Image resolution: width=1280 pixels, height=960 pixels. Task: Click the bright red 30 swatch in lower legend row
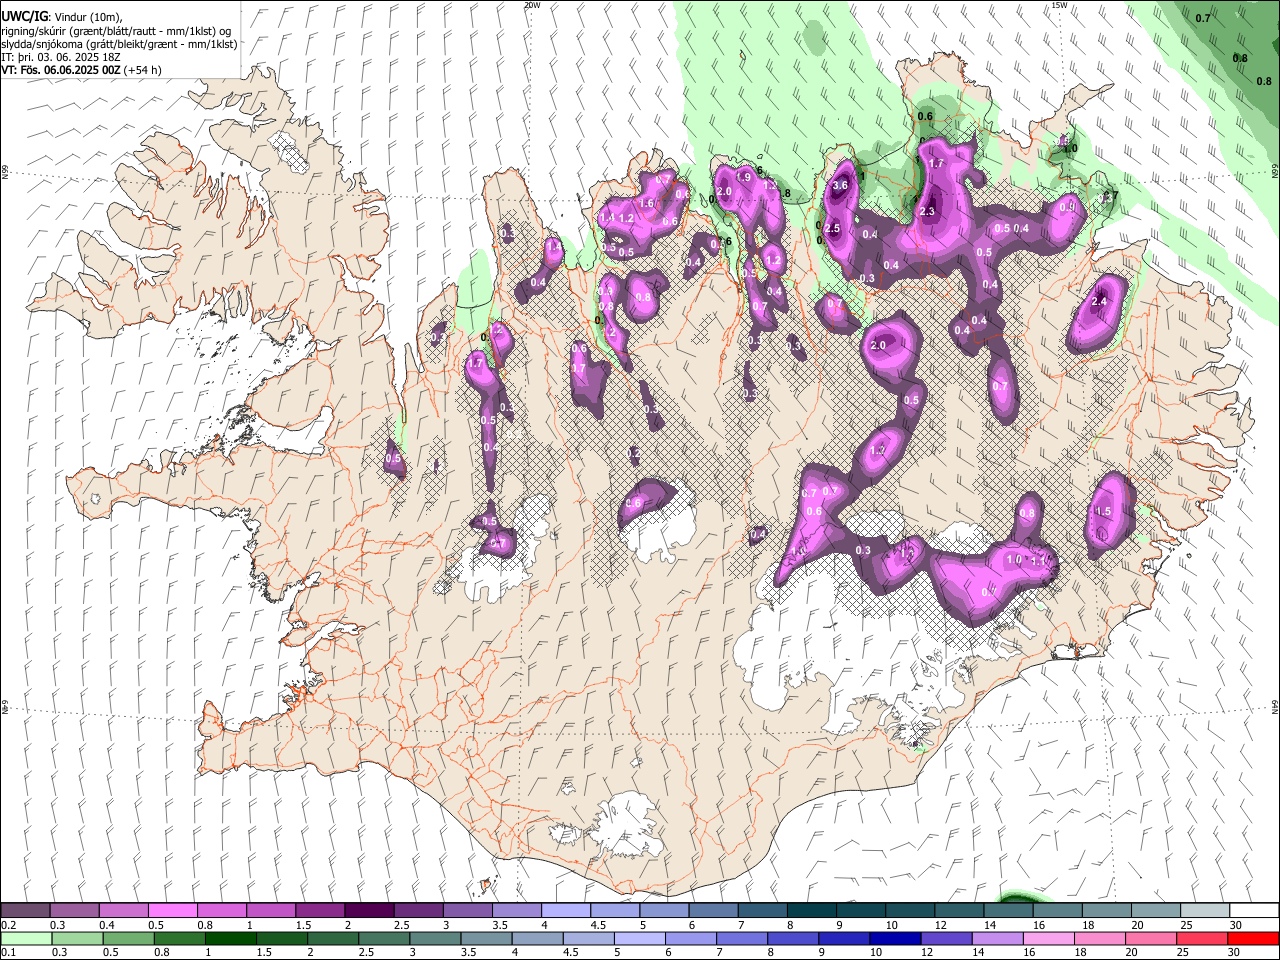(1254, 939)
